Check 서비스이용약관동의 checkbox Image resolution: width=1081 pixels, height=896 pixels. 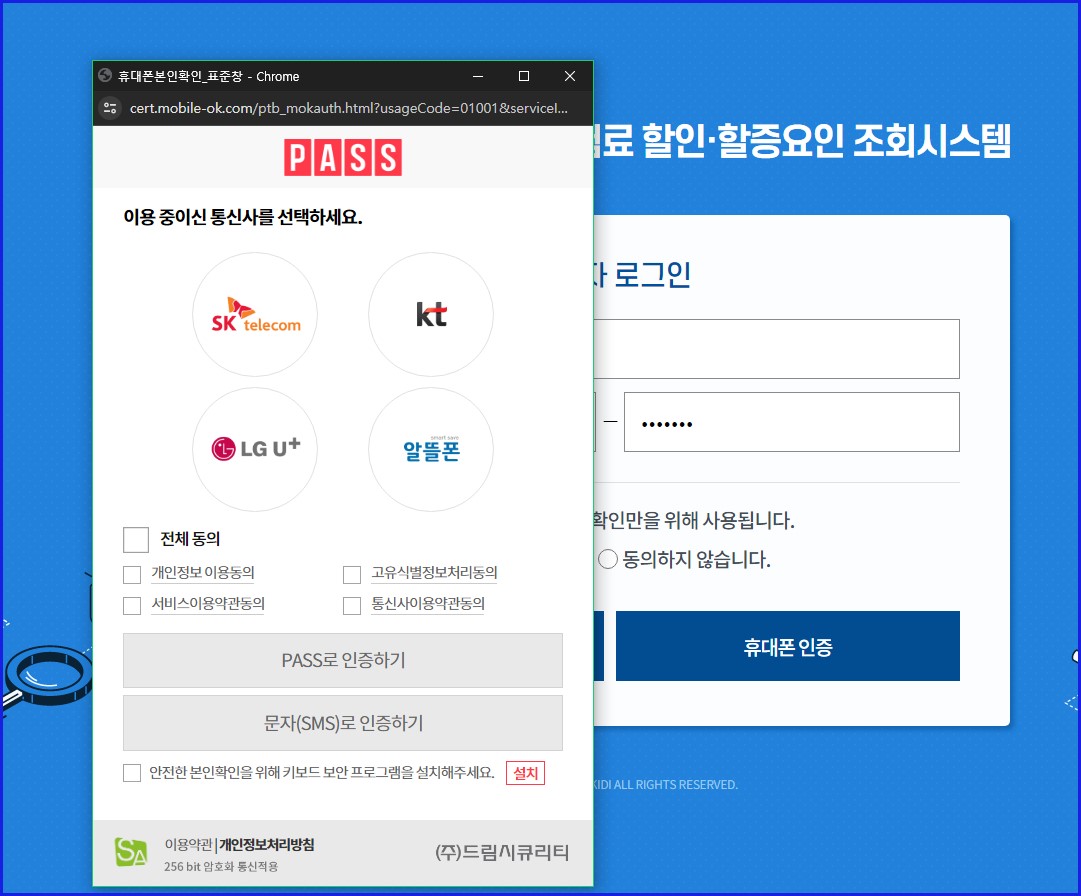132,606
